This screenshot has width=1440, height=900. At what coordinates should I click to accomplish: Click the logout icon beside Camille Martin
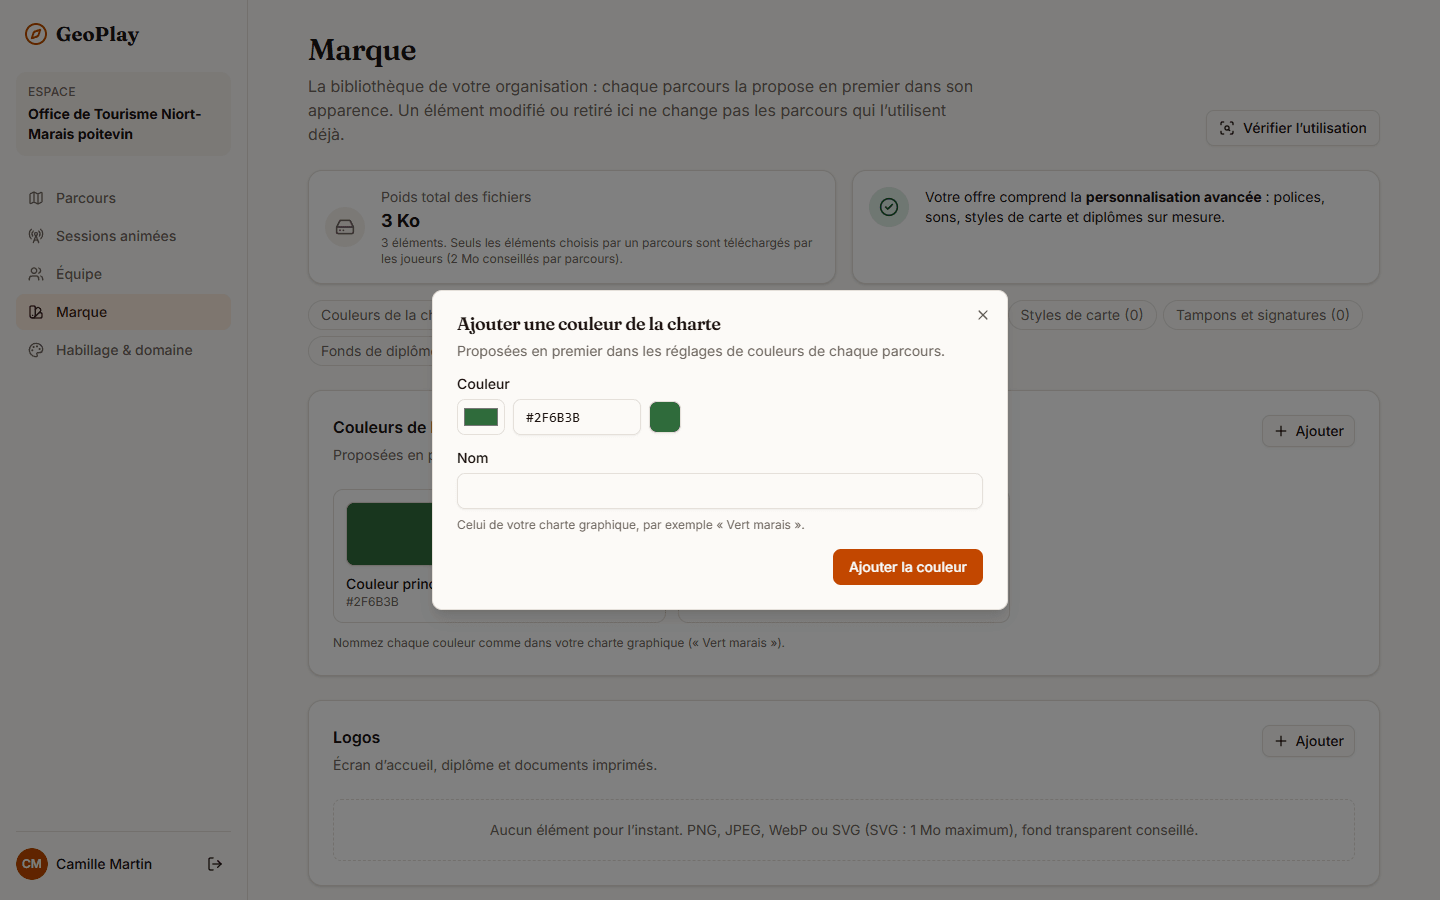tap(215, 864)
